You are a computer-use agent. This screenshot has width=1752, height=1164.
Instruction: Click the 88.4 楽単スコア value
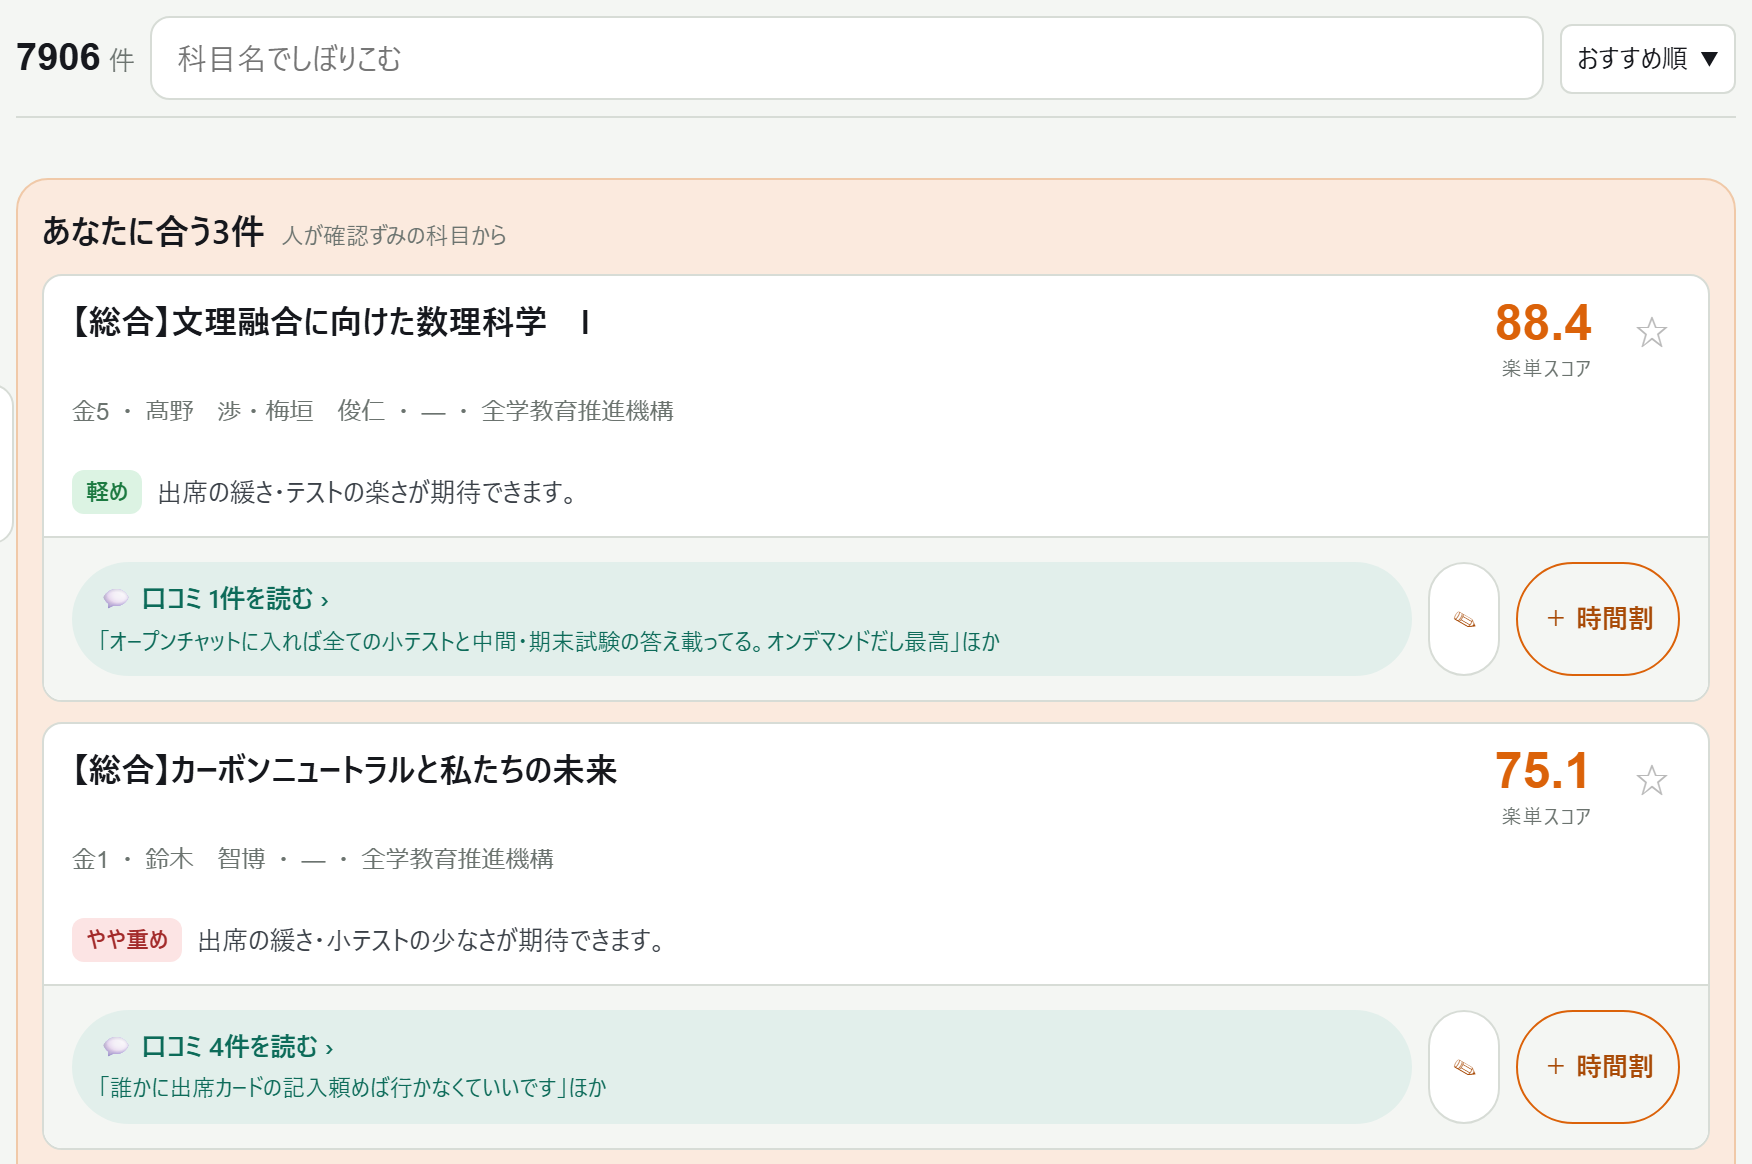pos(1543,323)
